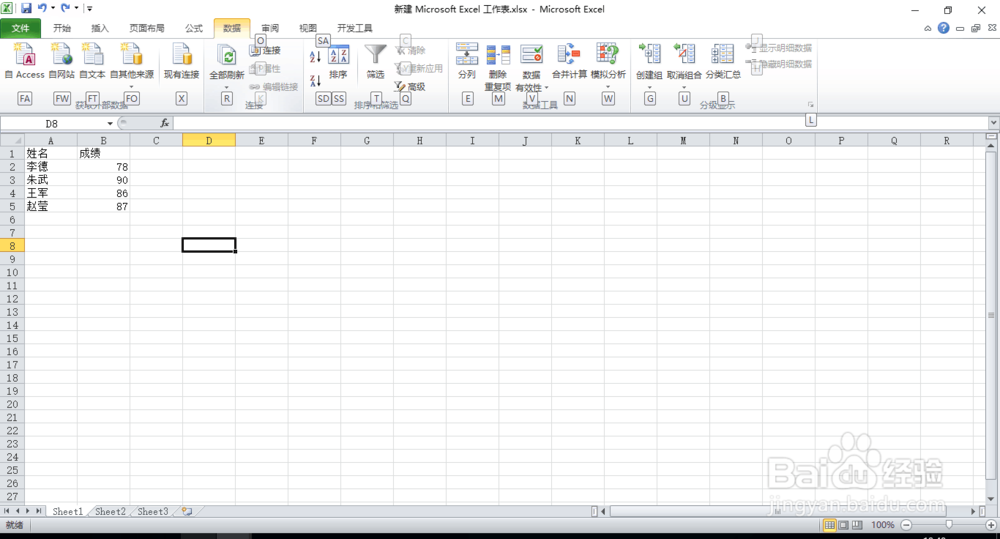Screen dimensions: 1000x539
Task: Import data from text file (自文本)
Action: click(x=92, y=61)
